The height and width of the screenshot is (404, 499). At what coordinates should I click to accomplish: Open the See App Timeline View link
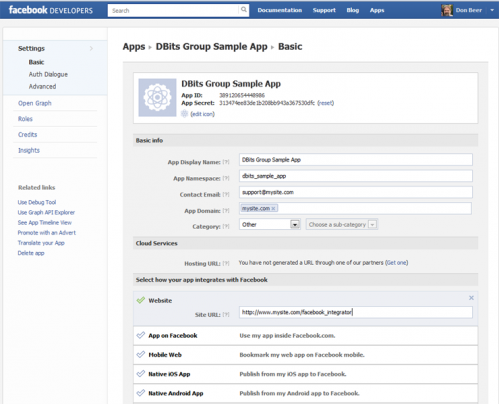pos(45,223)
